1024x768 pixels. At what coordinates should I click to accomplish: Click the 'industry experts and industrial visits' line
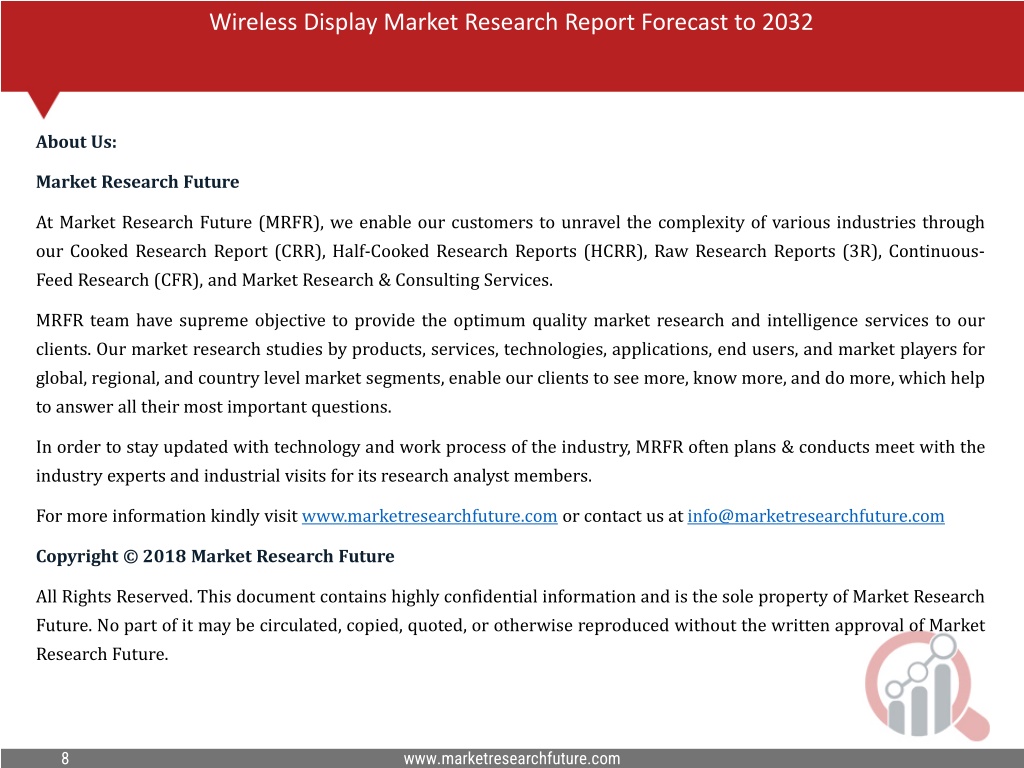click(313, 476)
